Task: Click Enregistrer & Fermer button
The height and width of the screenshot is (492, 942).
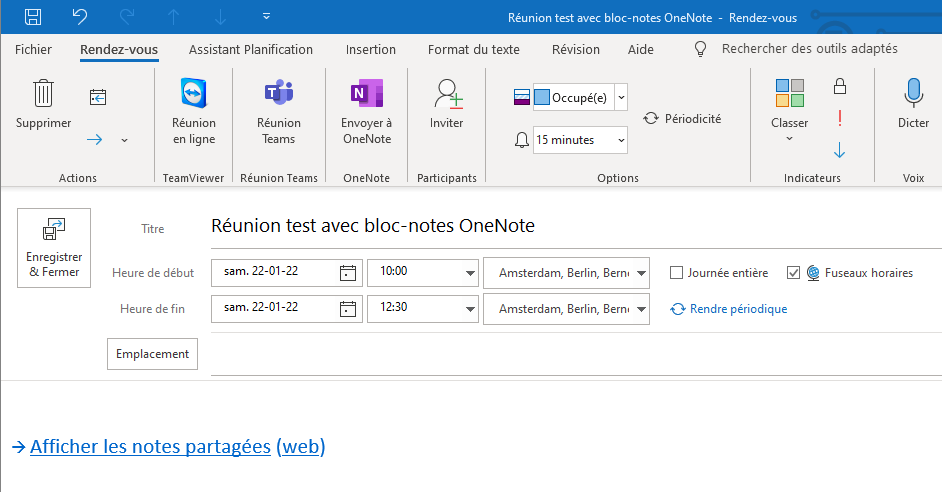Action: pyautogui.click(x=54, y=248)
